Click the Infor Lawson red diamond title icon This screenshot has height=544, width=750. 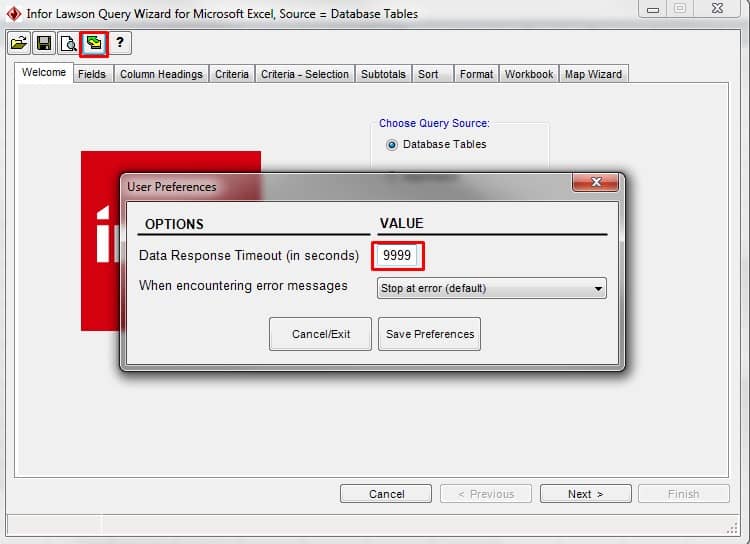14,13
